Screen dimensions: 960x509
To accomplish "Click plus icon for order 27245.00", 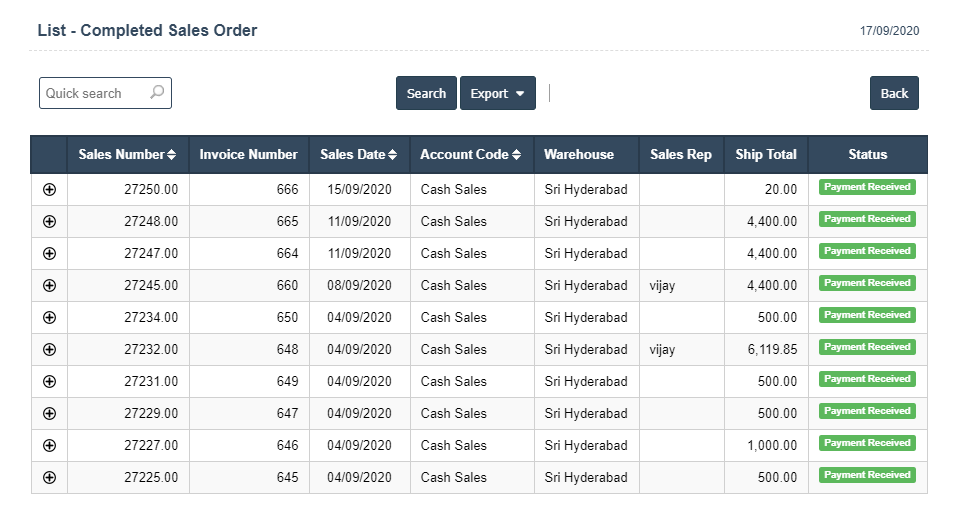I will click(x=49, y=285).
